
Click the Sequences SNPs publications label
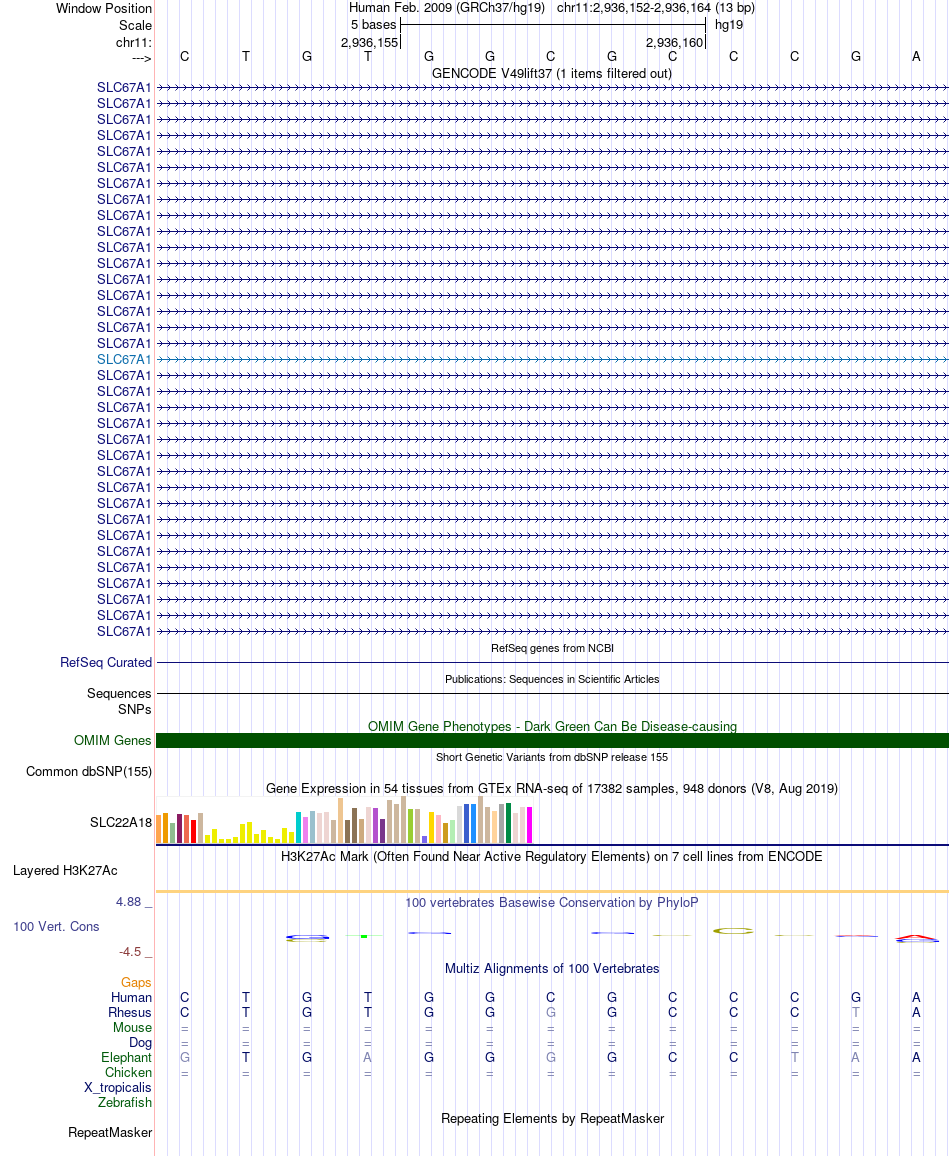119,701
